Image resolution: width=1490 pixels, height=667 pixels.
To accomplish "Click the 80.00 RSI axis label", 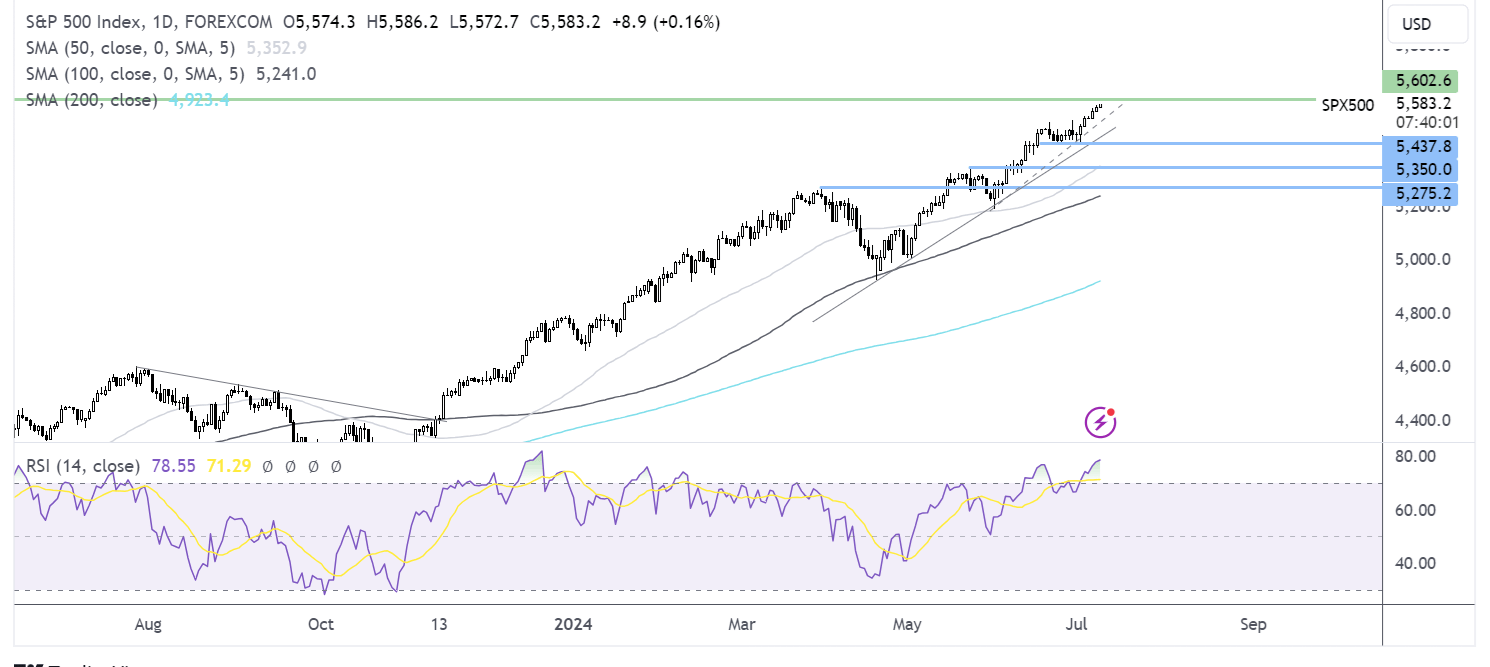I will (1417, 457).
